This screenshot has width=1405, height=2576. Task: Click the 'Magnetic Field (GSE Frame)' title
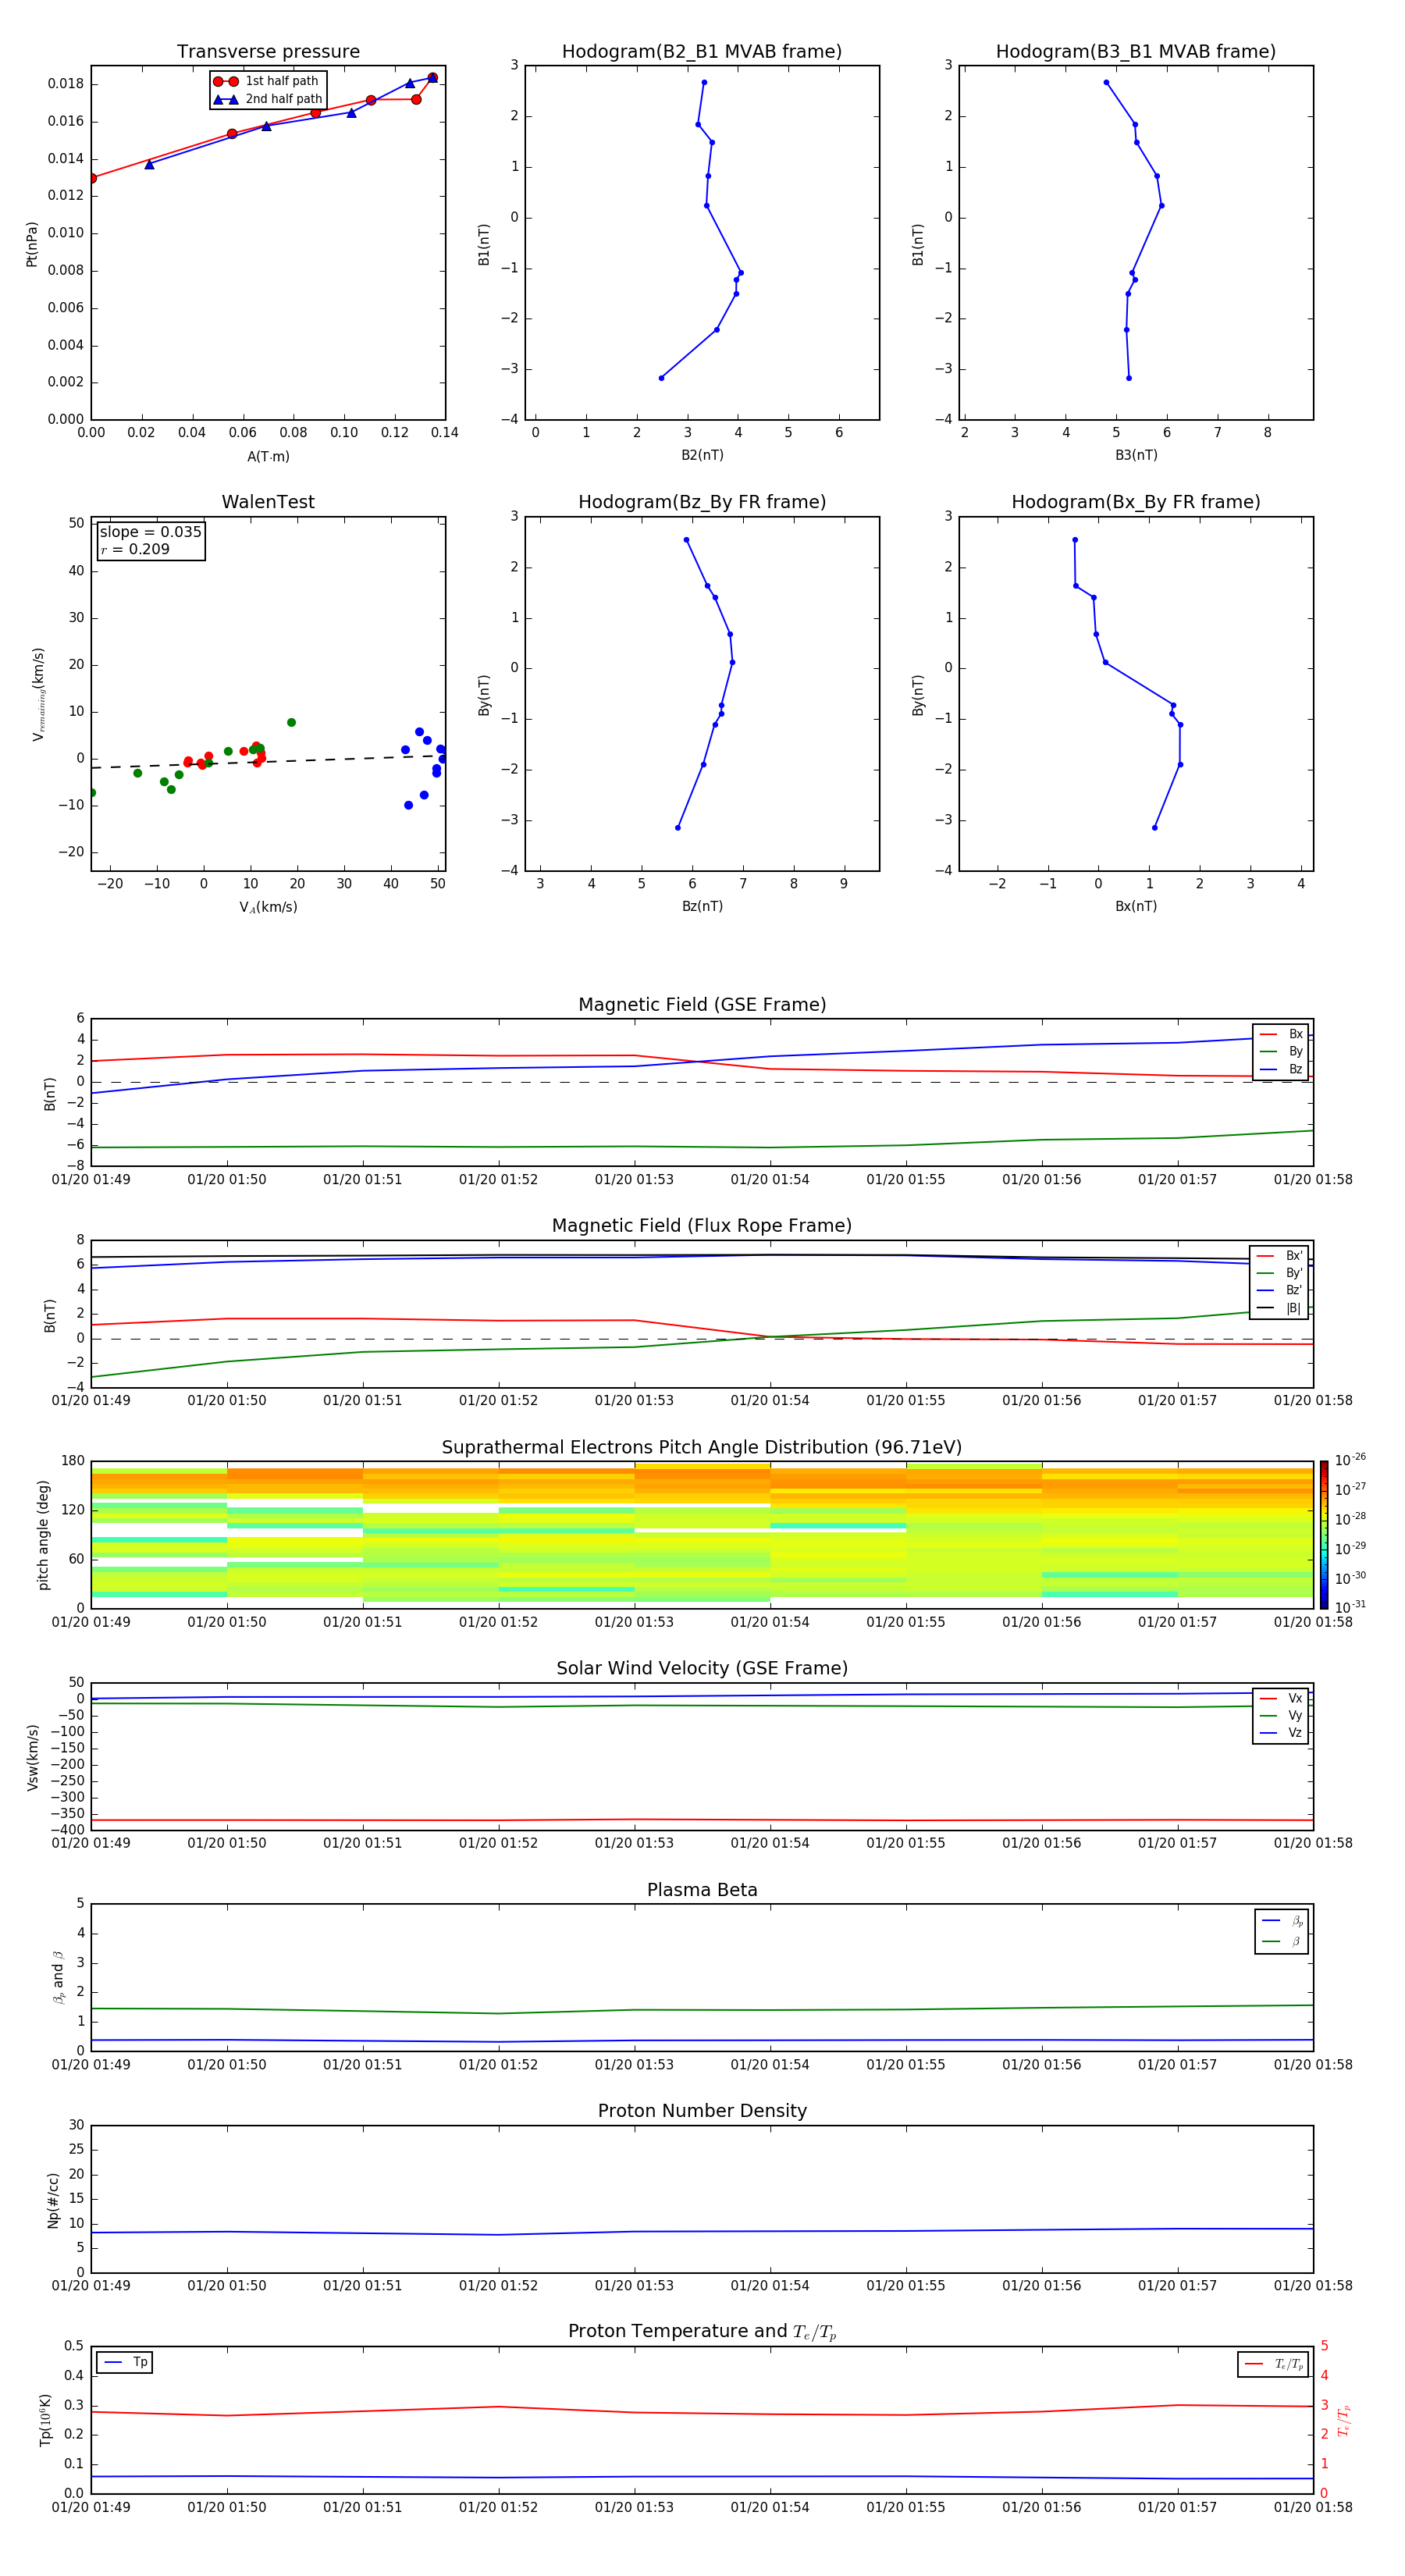702,1005
